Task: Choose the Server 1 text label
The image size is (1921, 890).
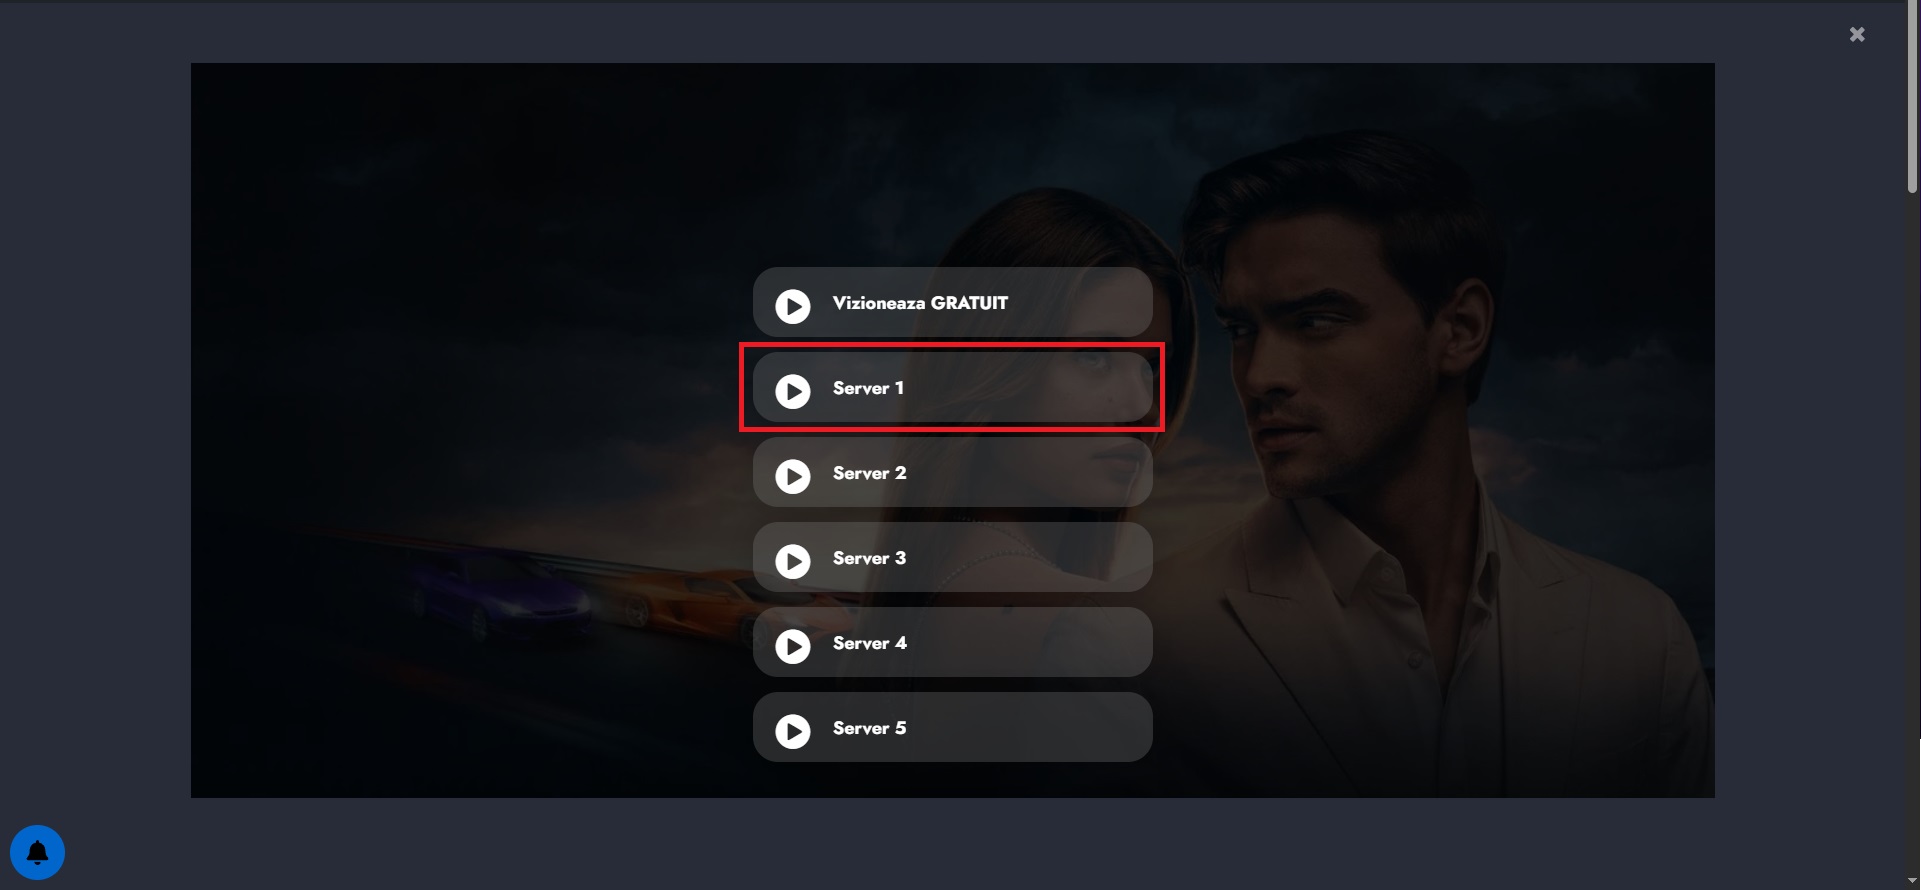Action: [x=868, y=388]
